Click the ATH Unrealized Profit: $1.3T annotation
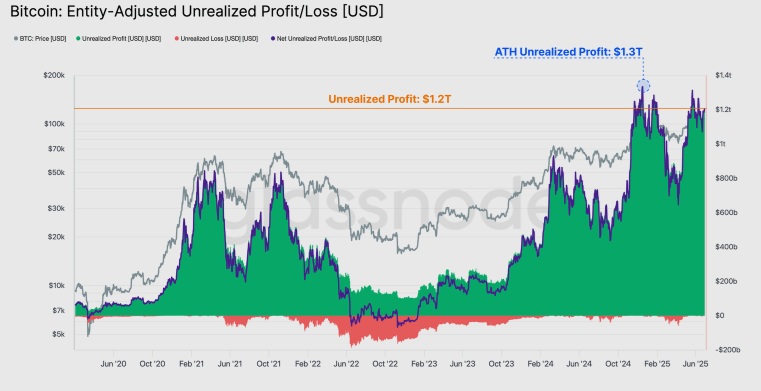This screenshot has height=391, width=761. (x=568, y=52)
